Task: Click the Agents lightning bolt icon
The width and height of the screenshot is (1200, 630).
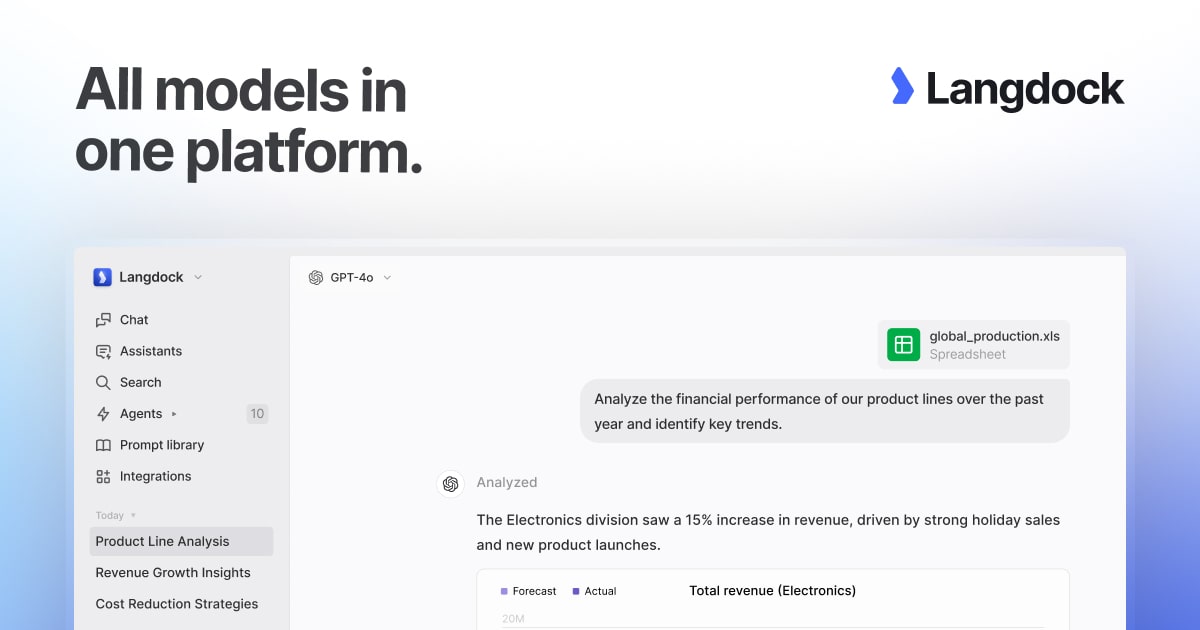Action: click(x=103, y=414)
